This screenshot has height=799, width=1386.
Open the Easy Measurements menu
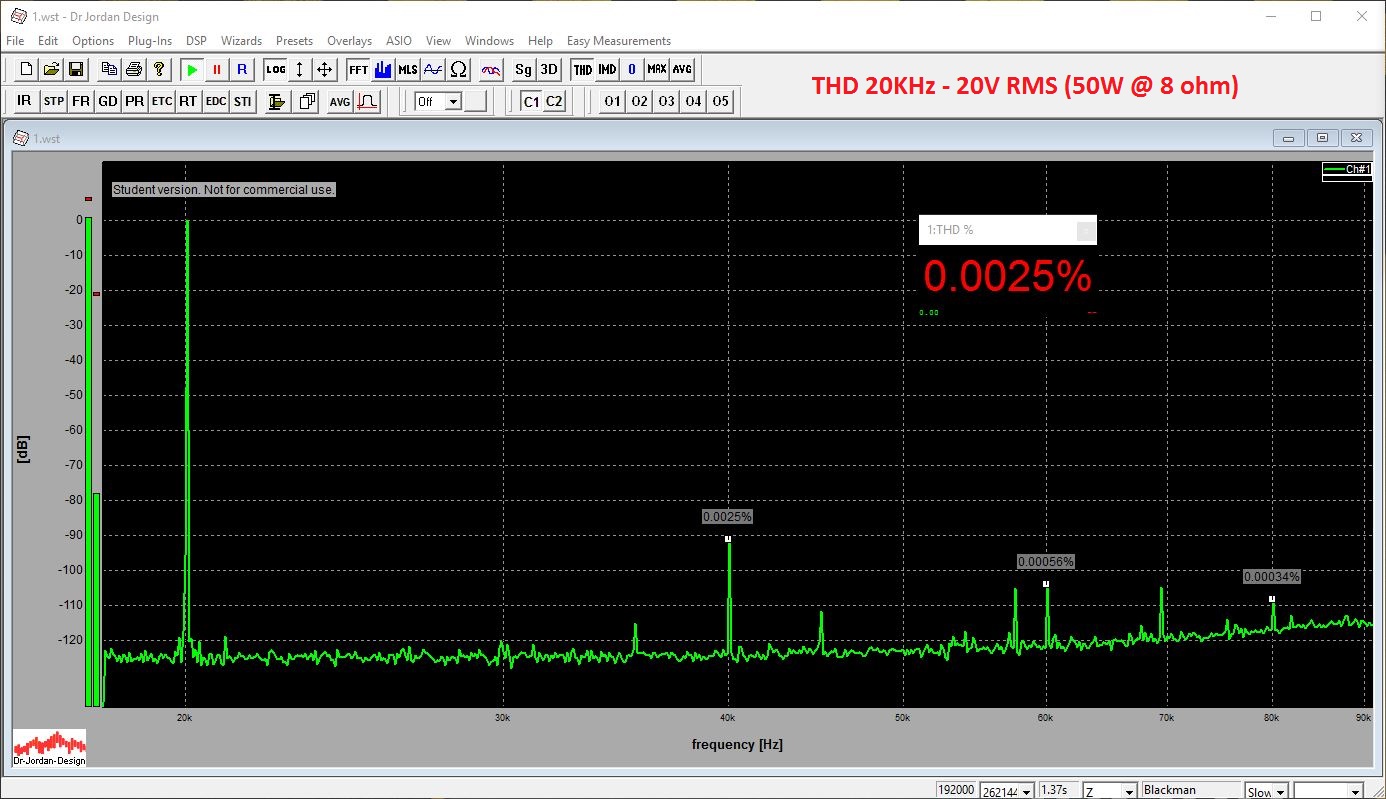(618, 41)
